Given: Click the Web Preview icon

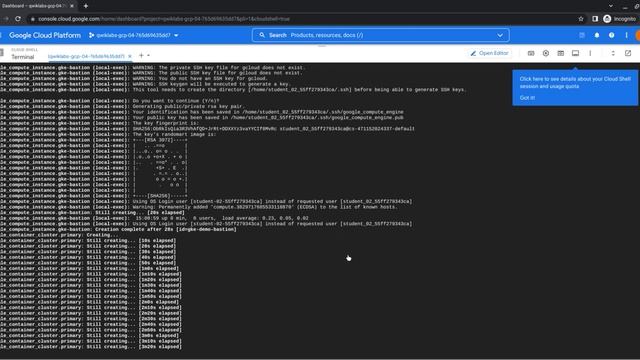Looking at the screenshot, I should pos(546,53).
